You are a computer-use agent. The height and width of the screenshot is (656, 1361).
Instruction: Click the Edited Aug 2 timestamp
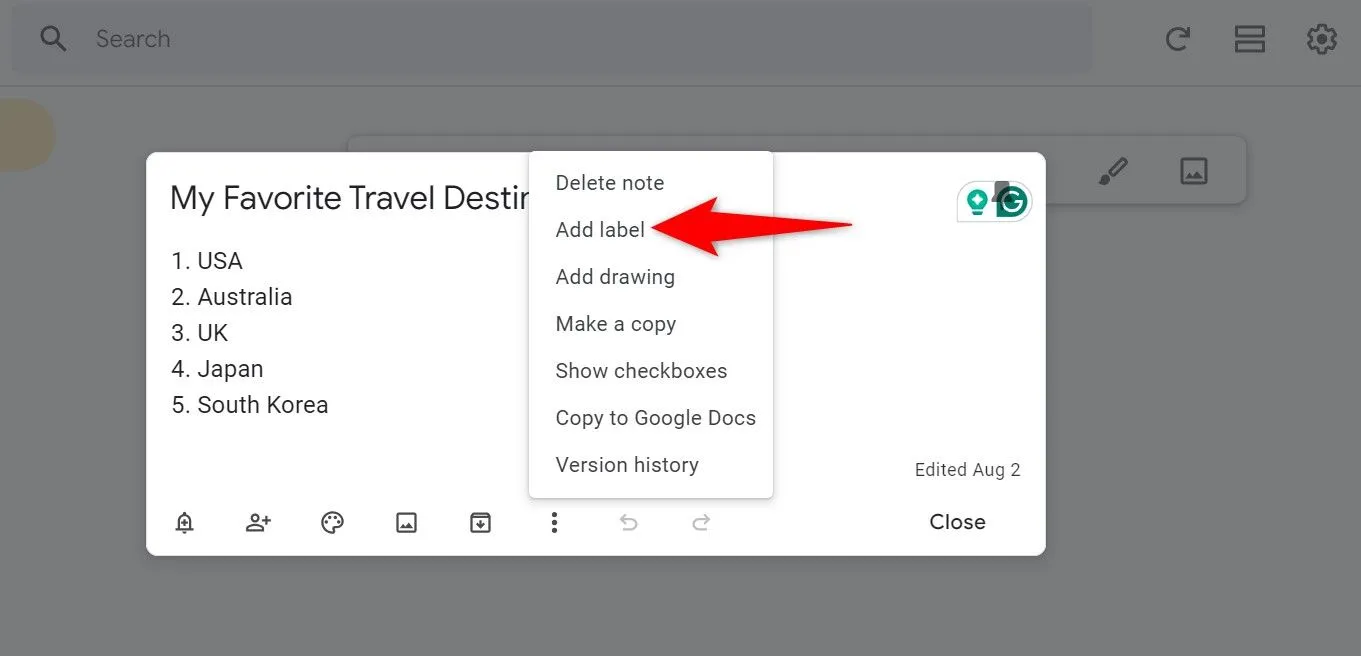point(967,470)
